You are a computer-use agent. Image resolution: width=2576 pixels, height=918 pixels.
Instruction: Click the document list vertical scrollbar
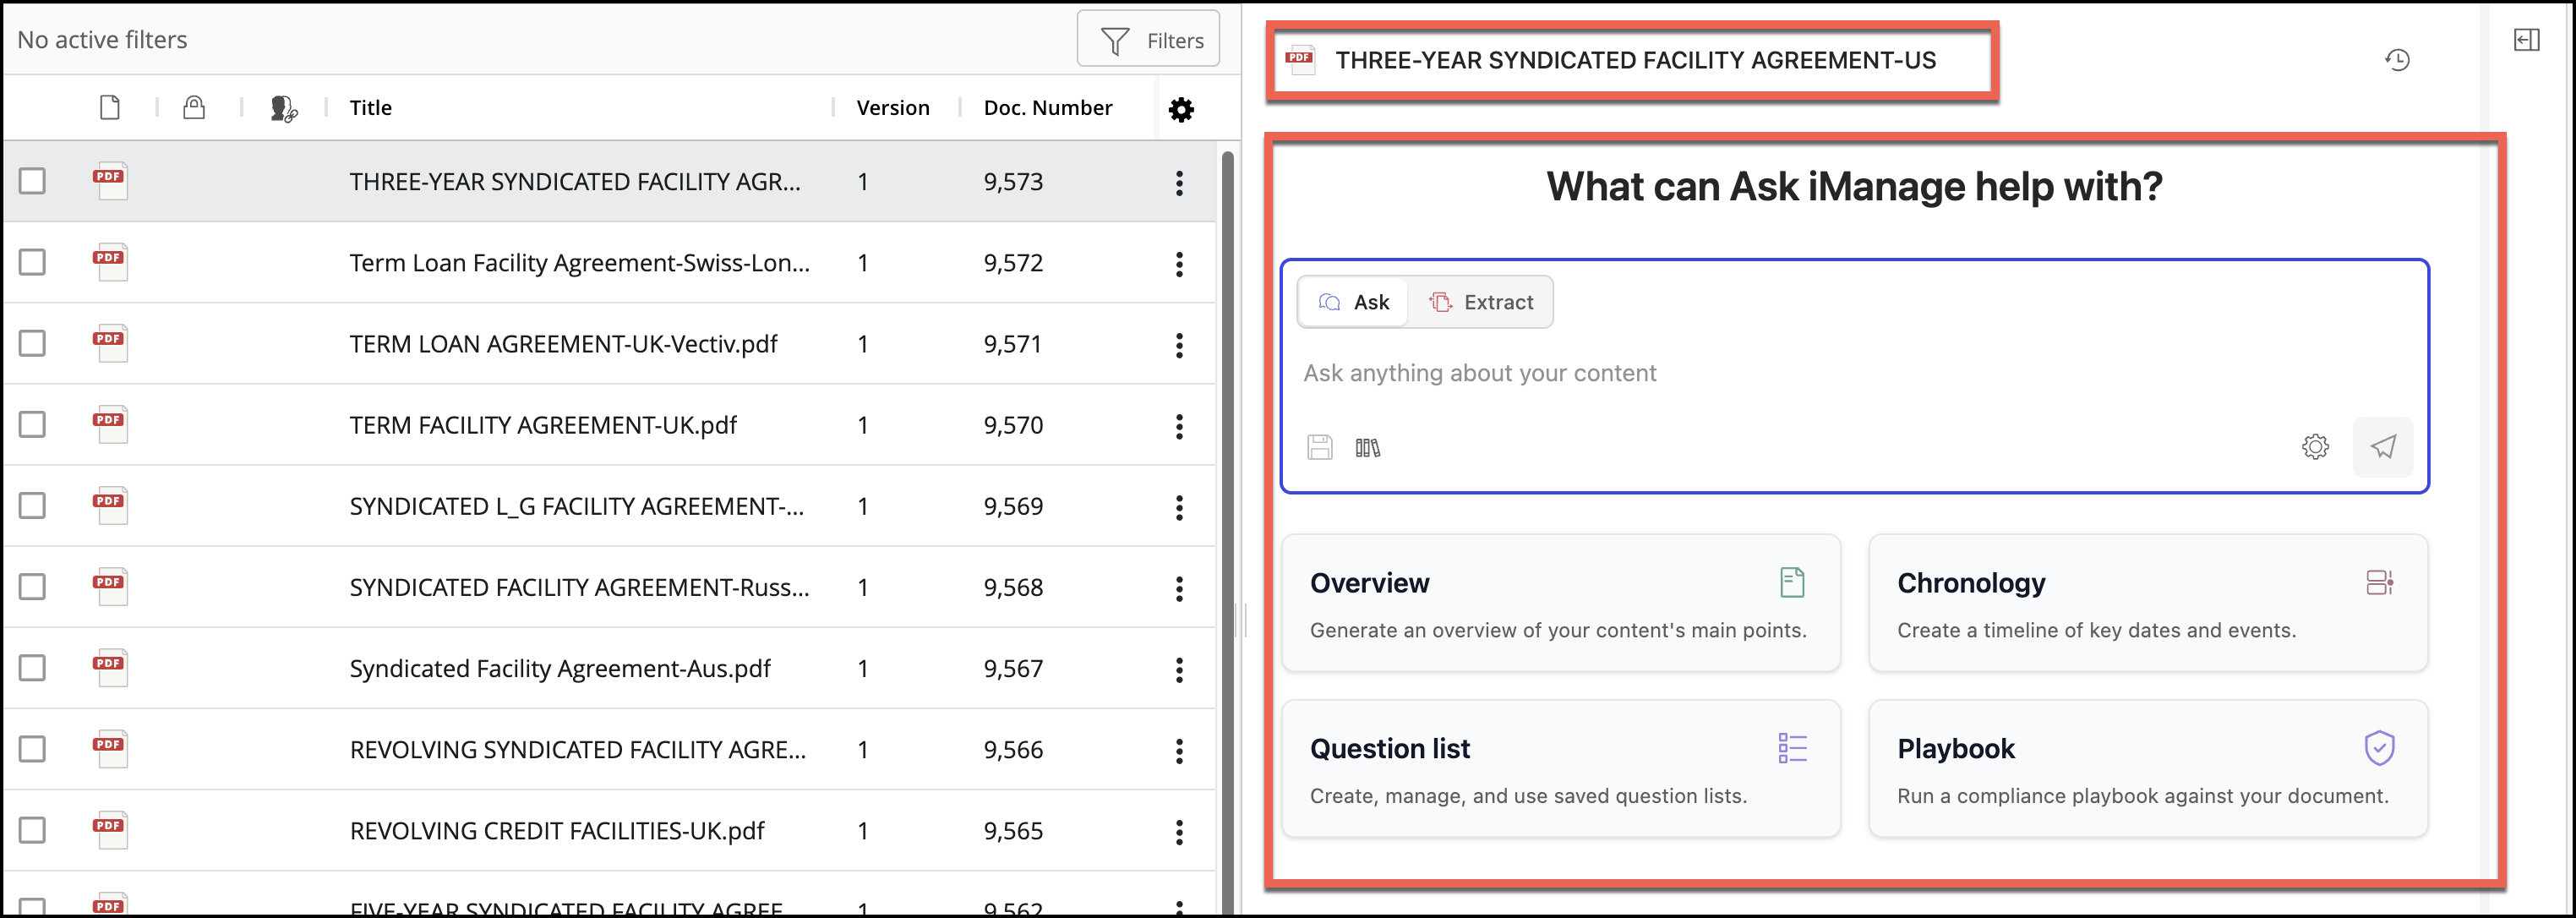[1228, 530]
